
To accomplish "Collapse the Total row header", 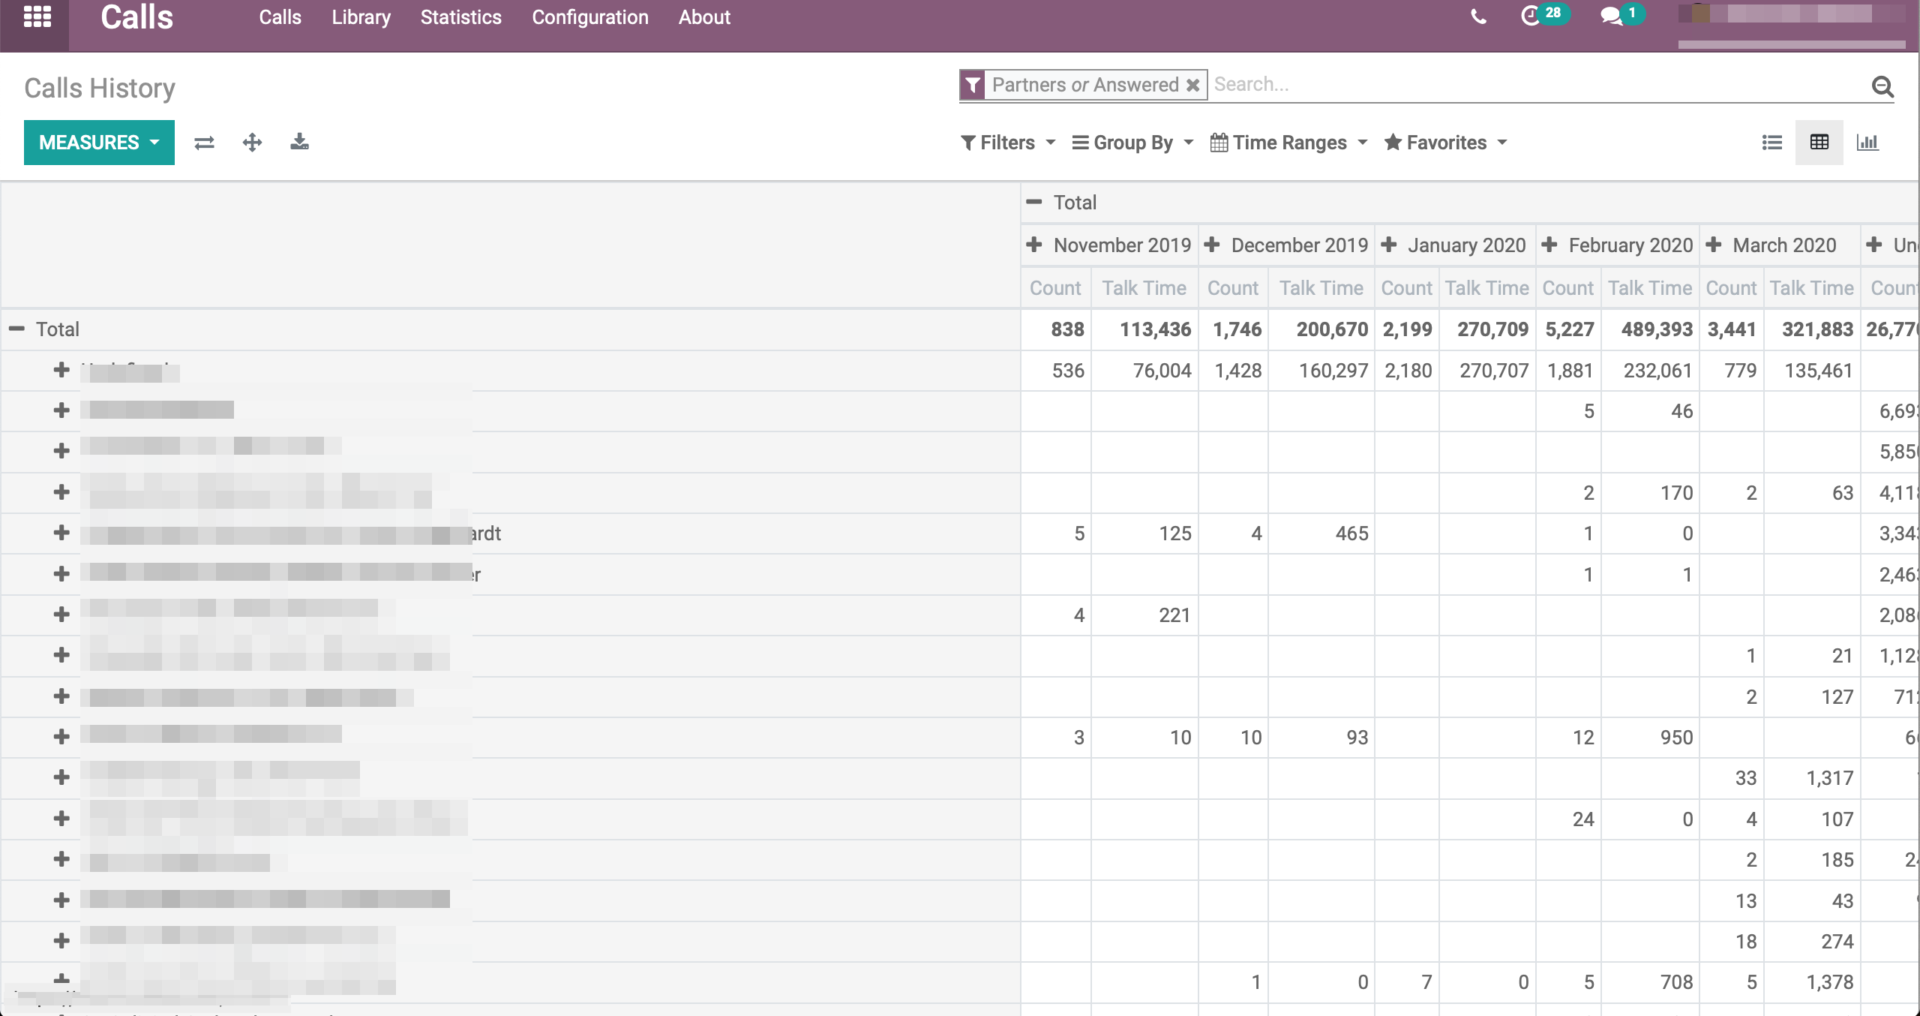I will [x=17, y=329].
